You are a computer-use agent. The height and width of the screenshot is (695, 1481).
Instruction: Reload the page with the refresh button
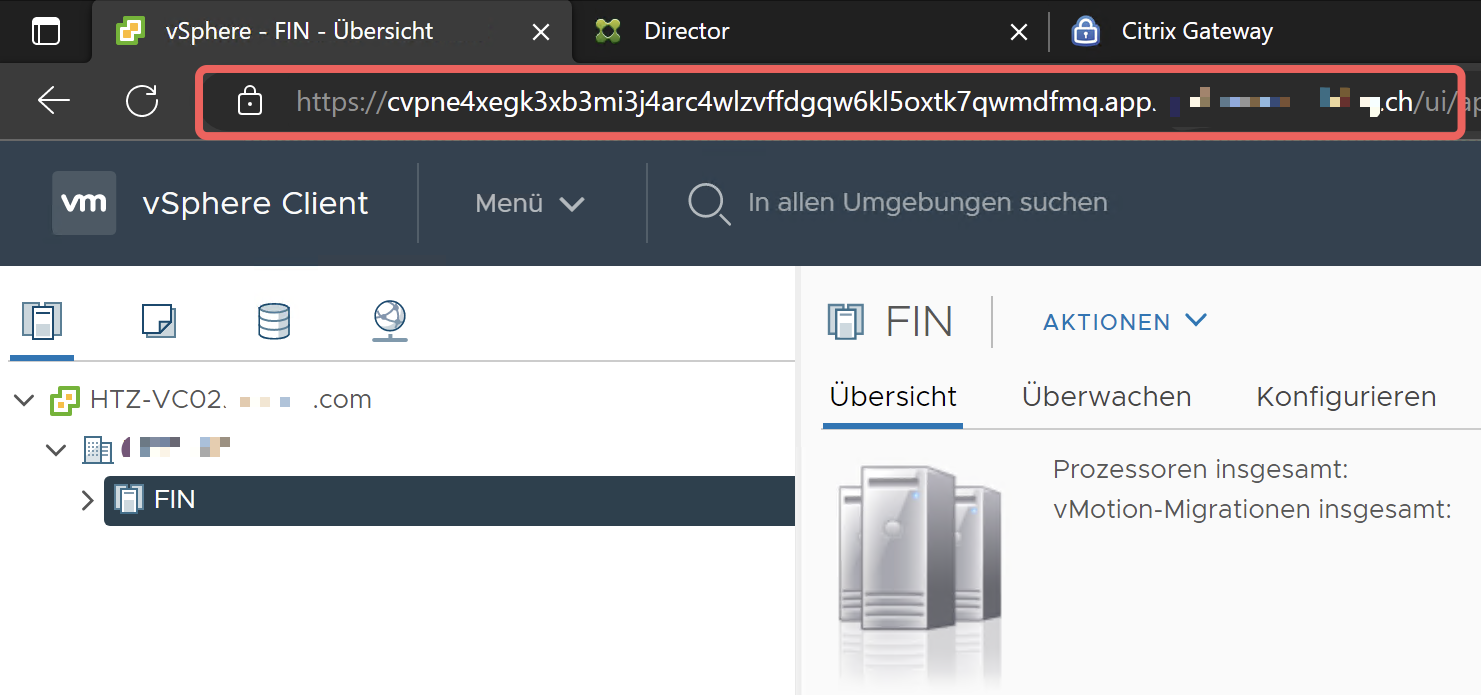[x=142, y=101]
